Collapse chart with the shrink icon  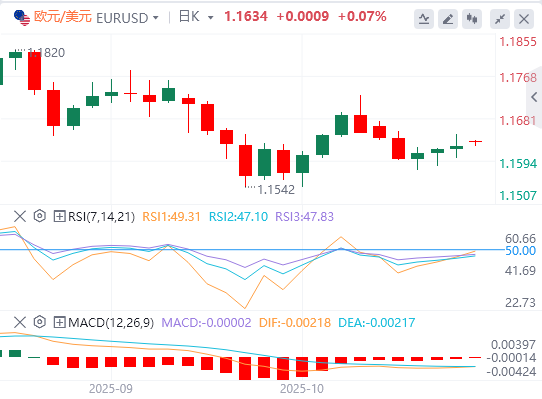(500, 19)
